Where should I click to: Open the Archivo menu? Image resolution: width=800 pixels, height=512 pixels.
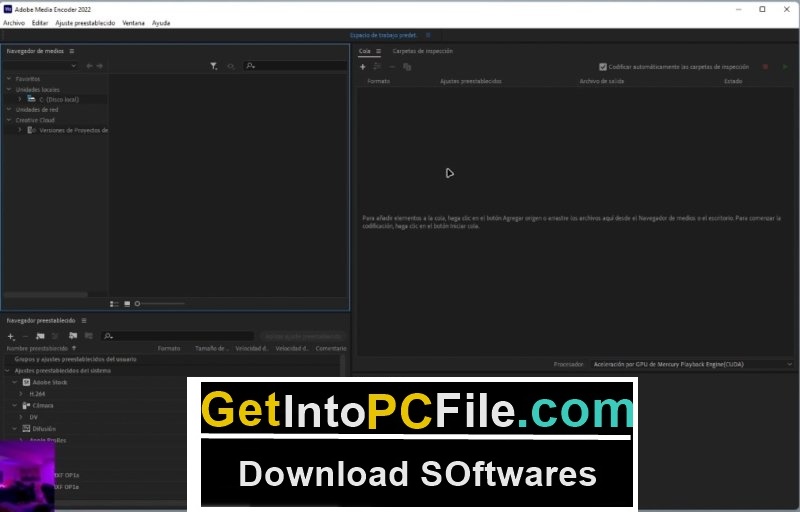tap(14, 23)
